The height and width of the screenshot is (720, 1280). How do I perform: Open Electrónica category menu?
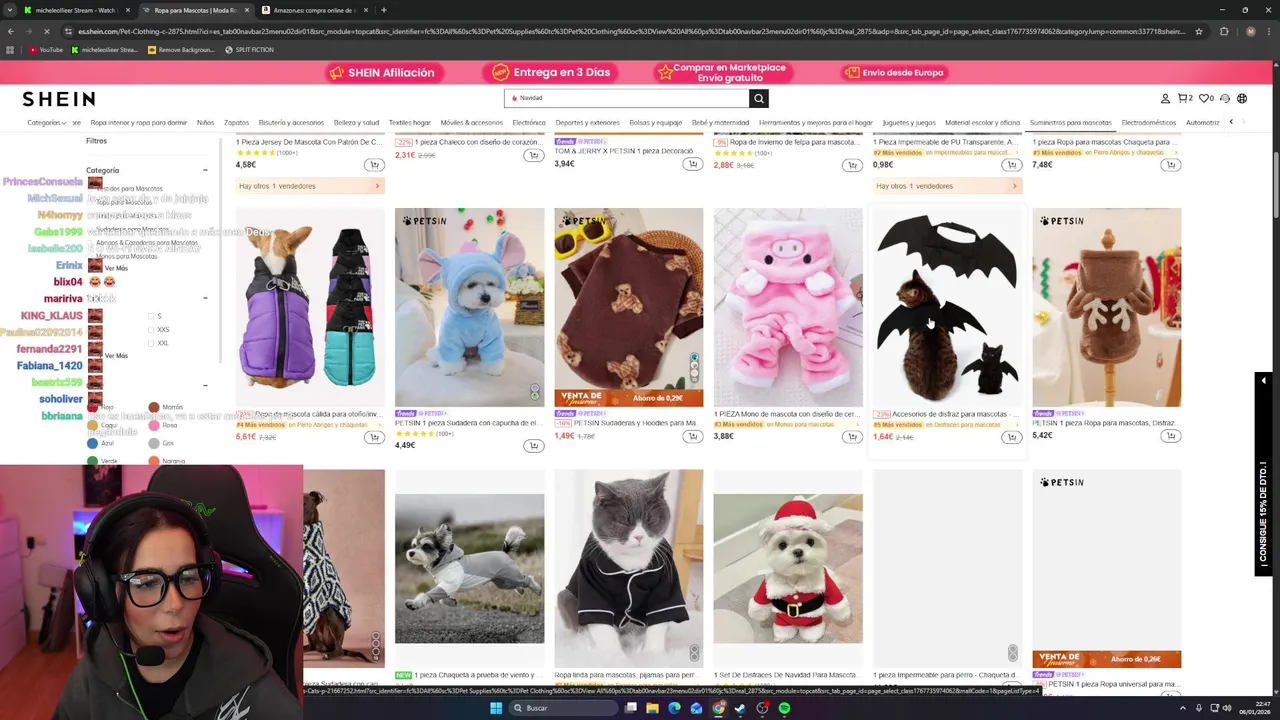(x=529, y=122)
